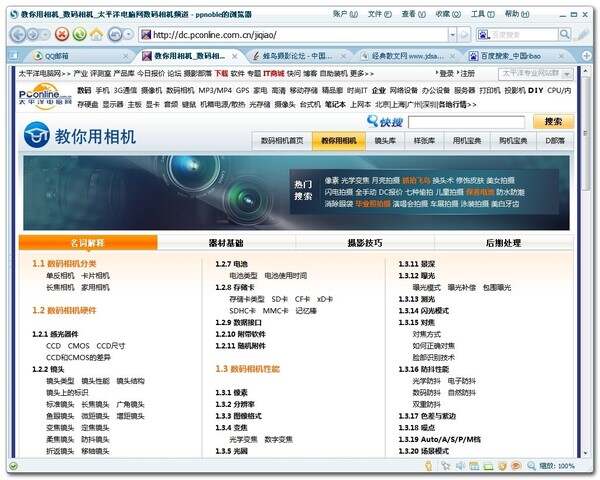Open the 用机宝典 nav tab

point(467,141)
